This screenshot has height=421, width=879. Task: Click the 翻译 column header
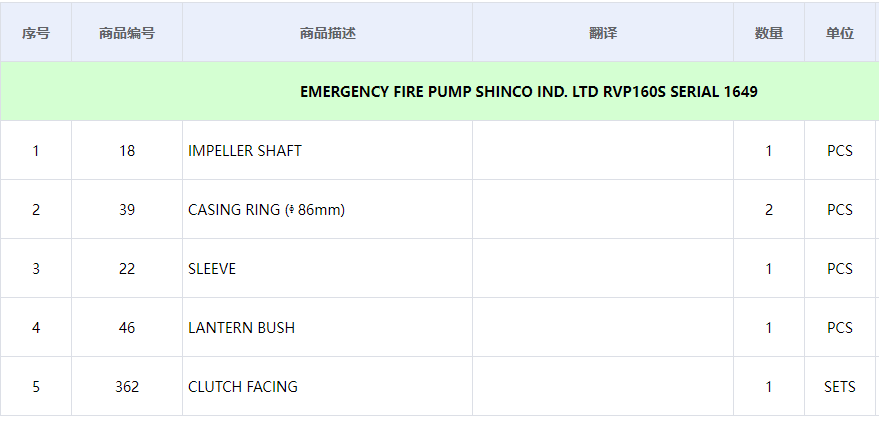pos(603,33)
